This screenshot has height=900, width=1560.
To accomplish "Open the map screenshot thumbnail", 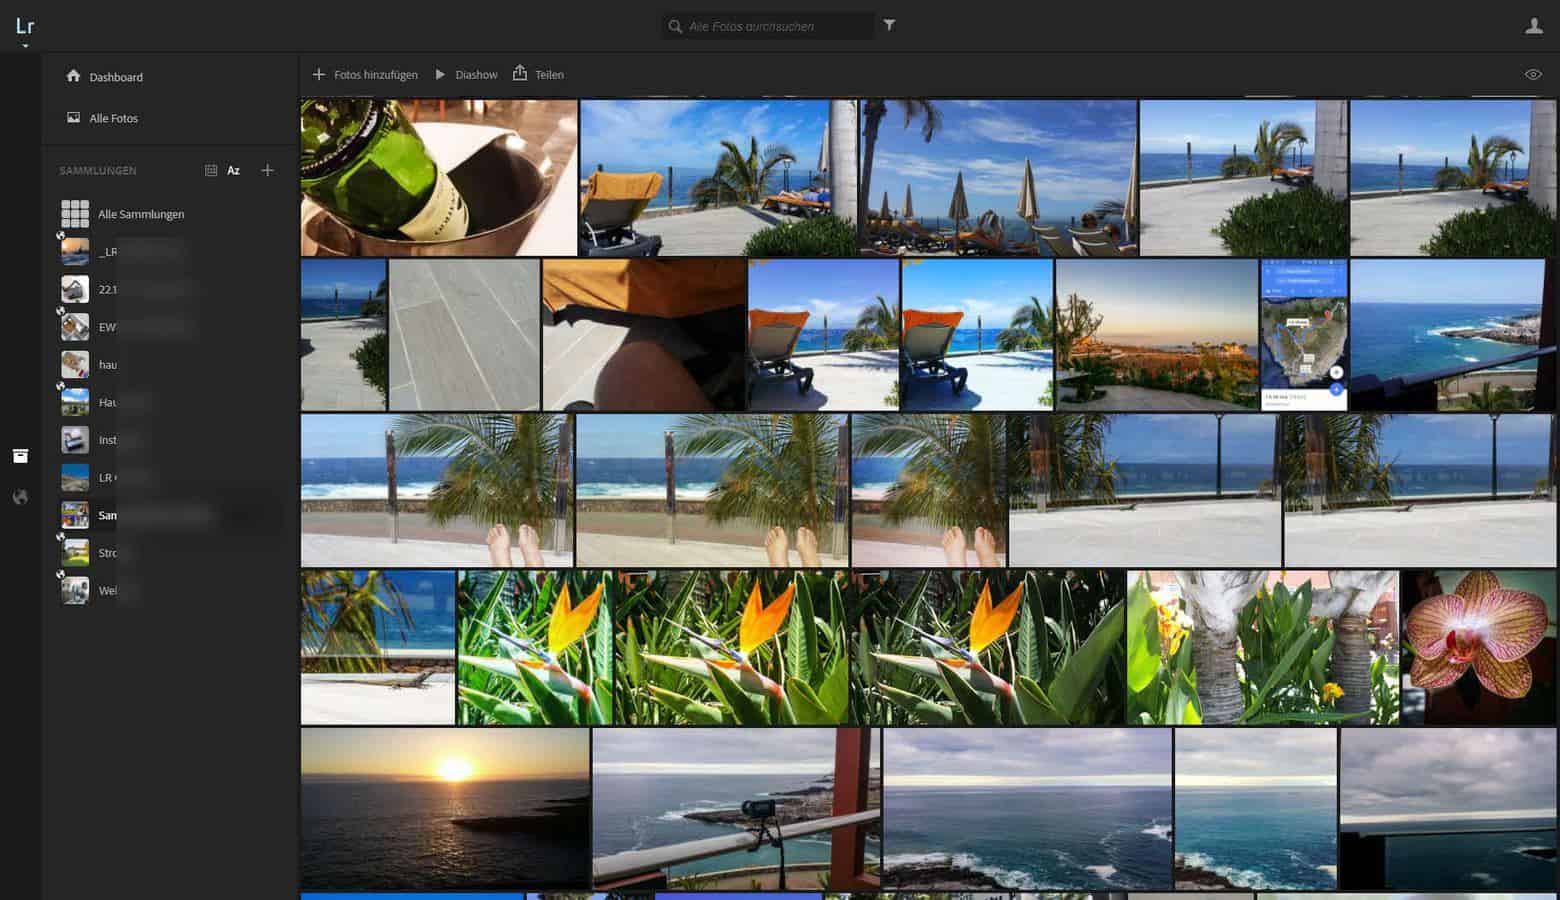I will 1304,335.
